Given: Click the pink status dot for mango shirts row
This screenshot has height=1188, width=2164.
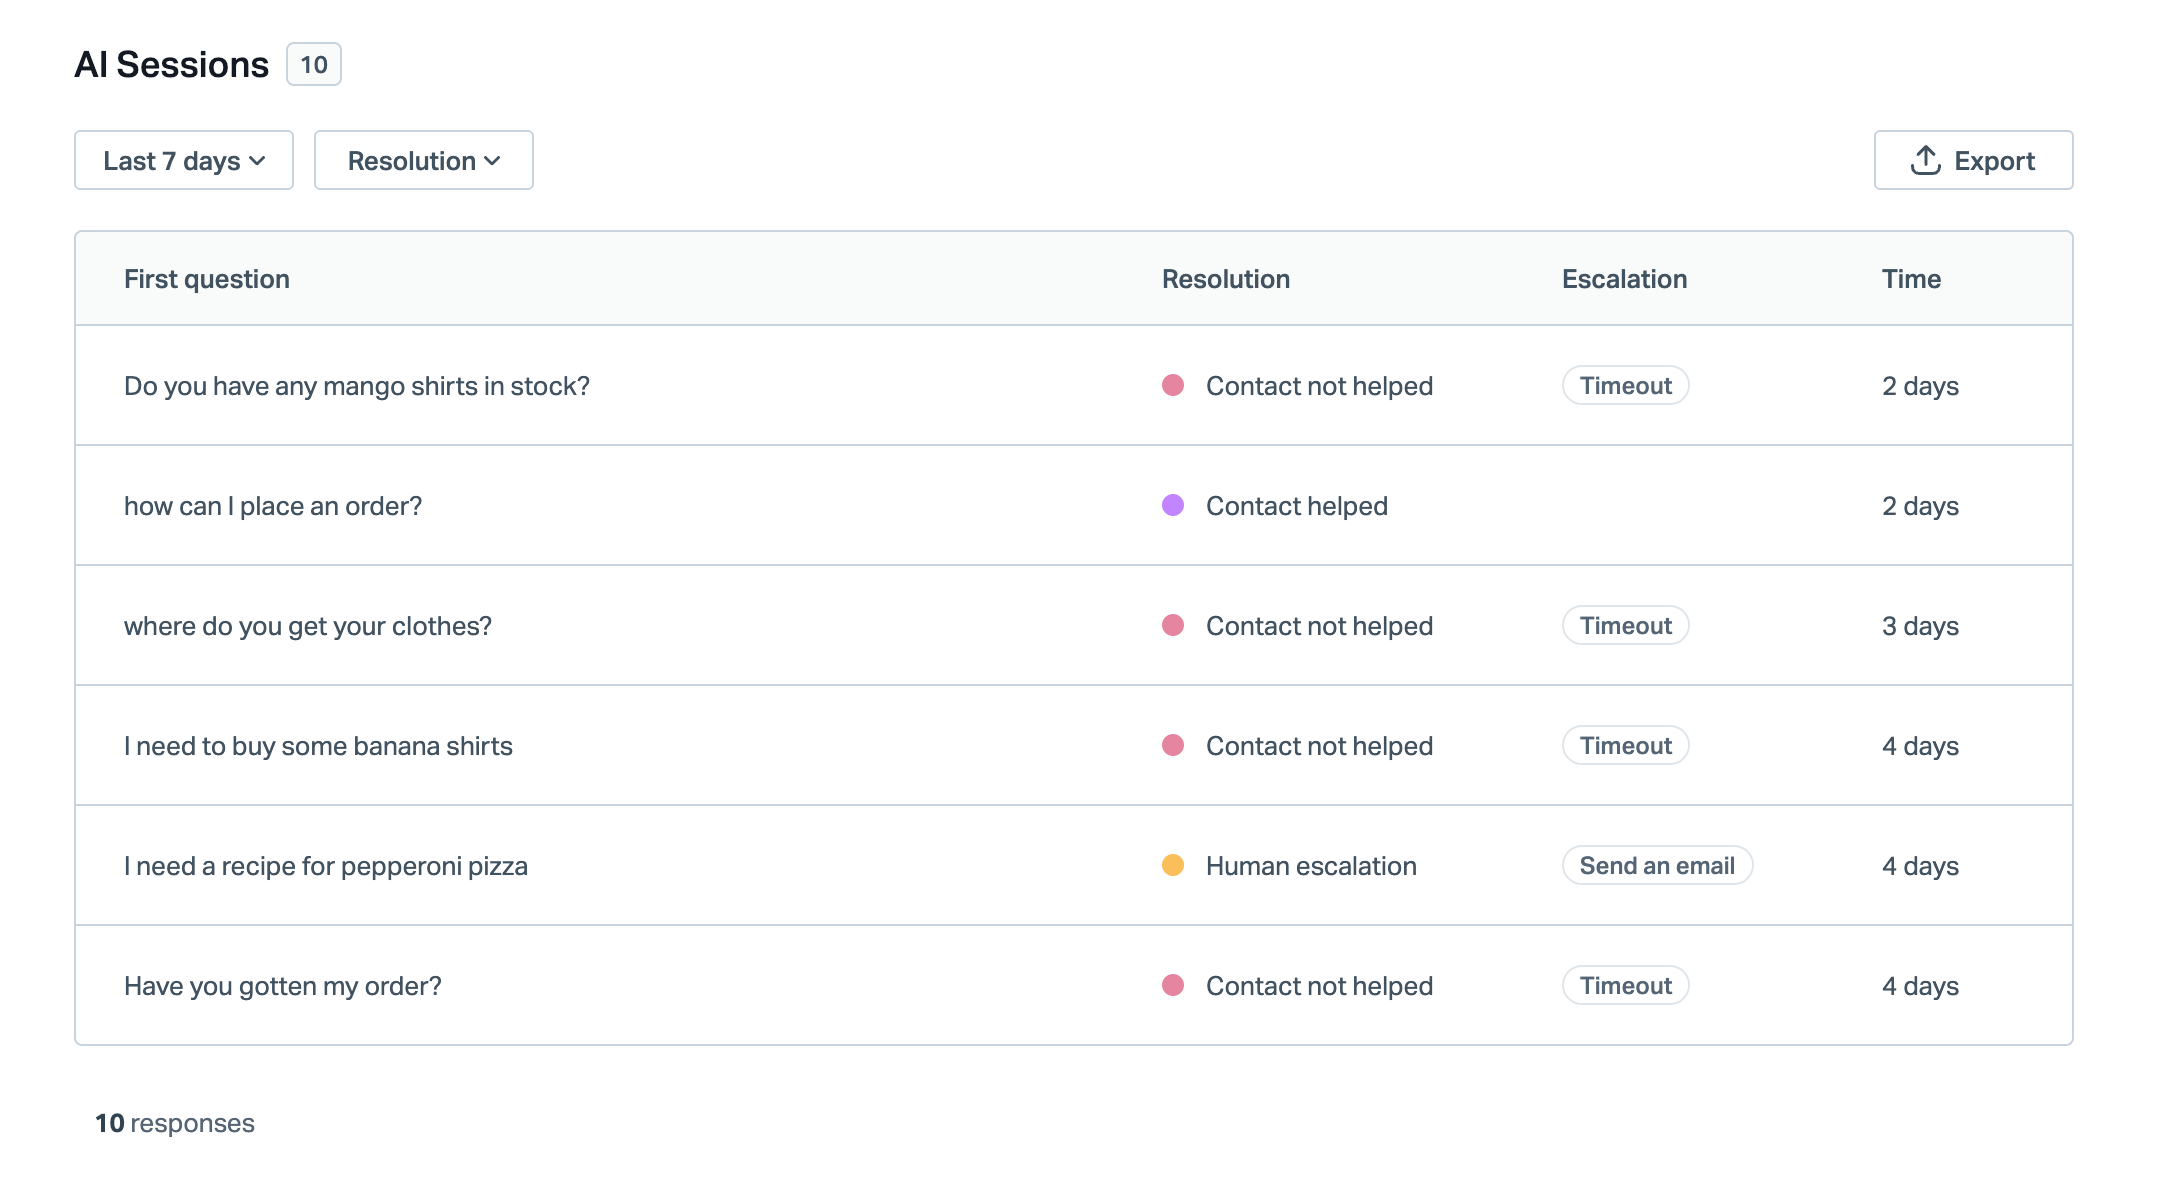Looking at the screenshot, I should [1173, 385].
